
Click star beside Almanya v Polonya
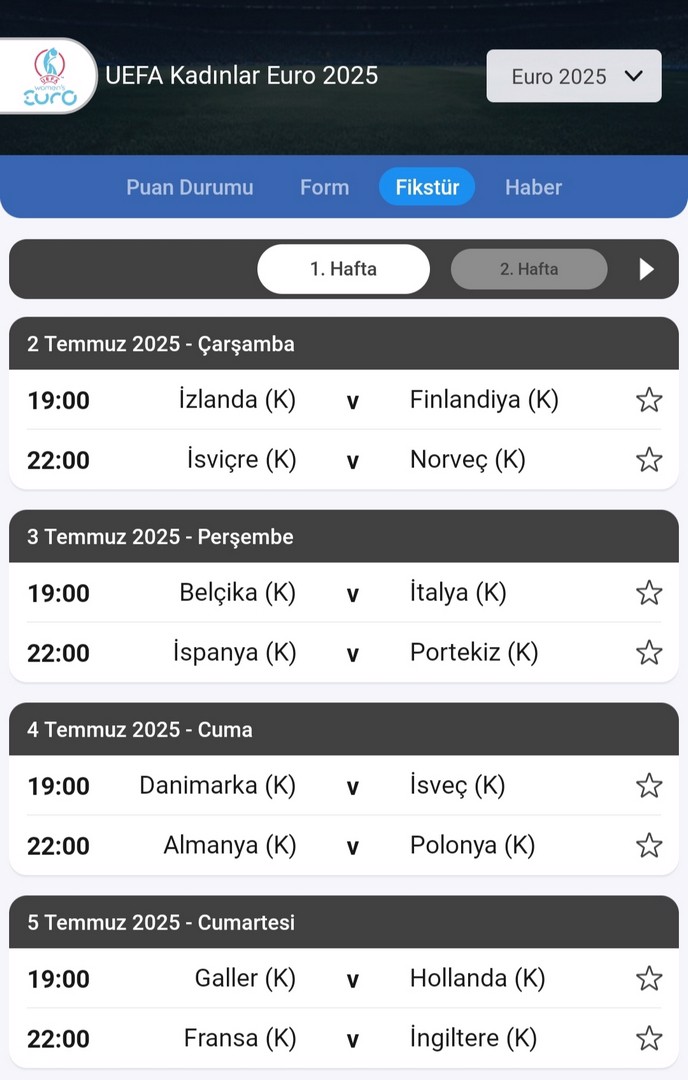click(x=649, y=846)
